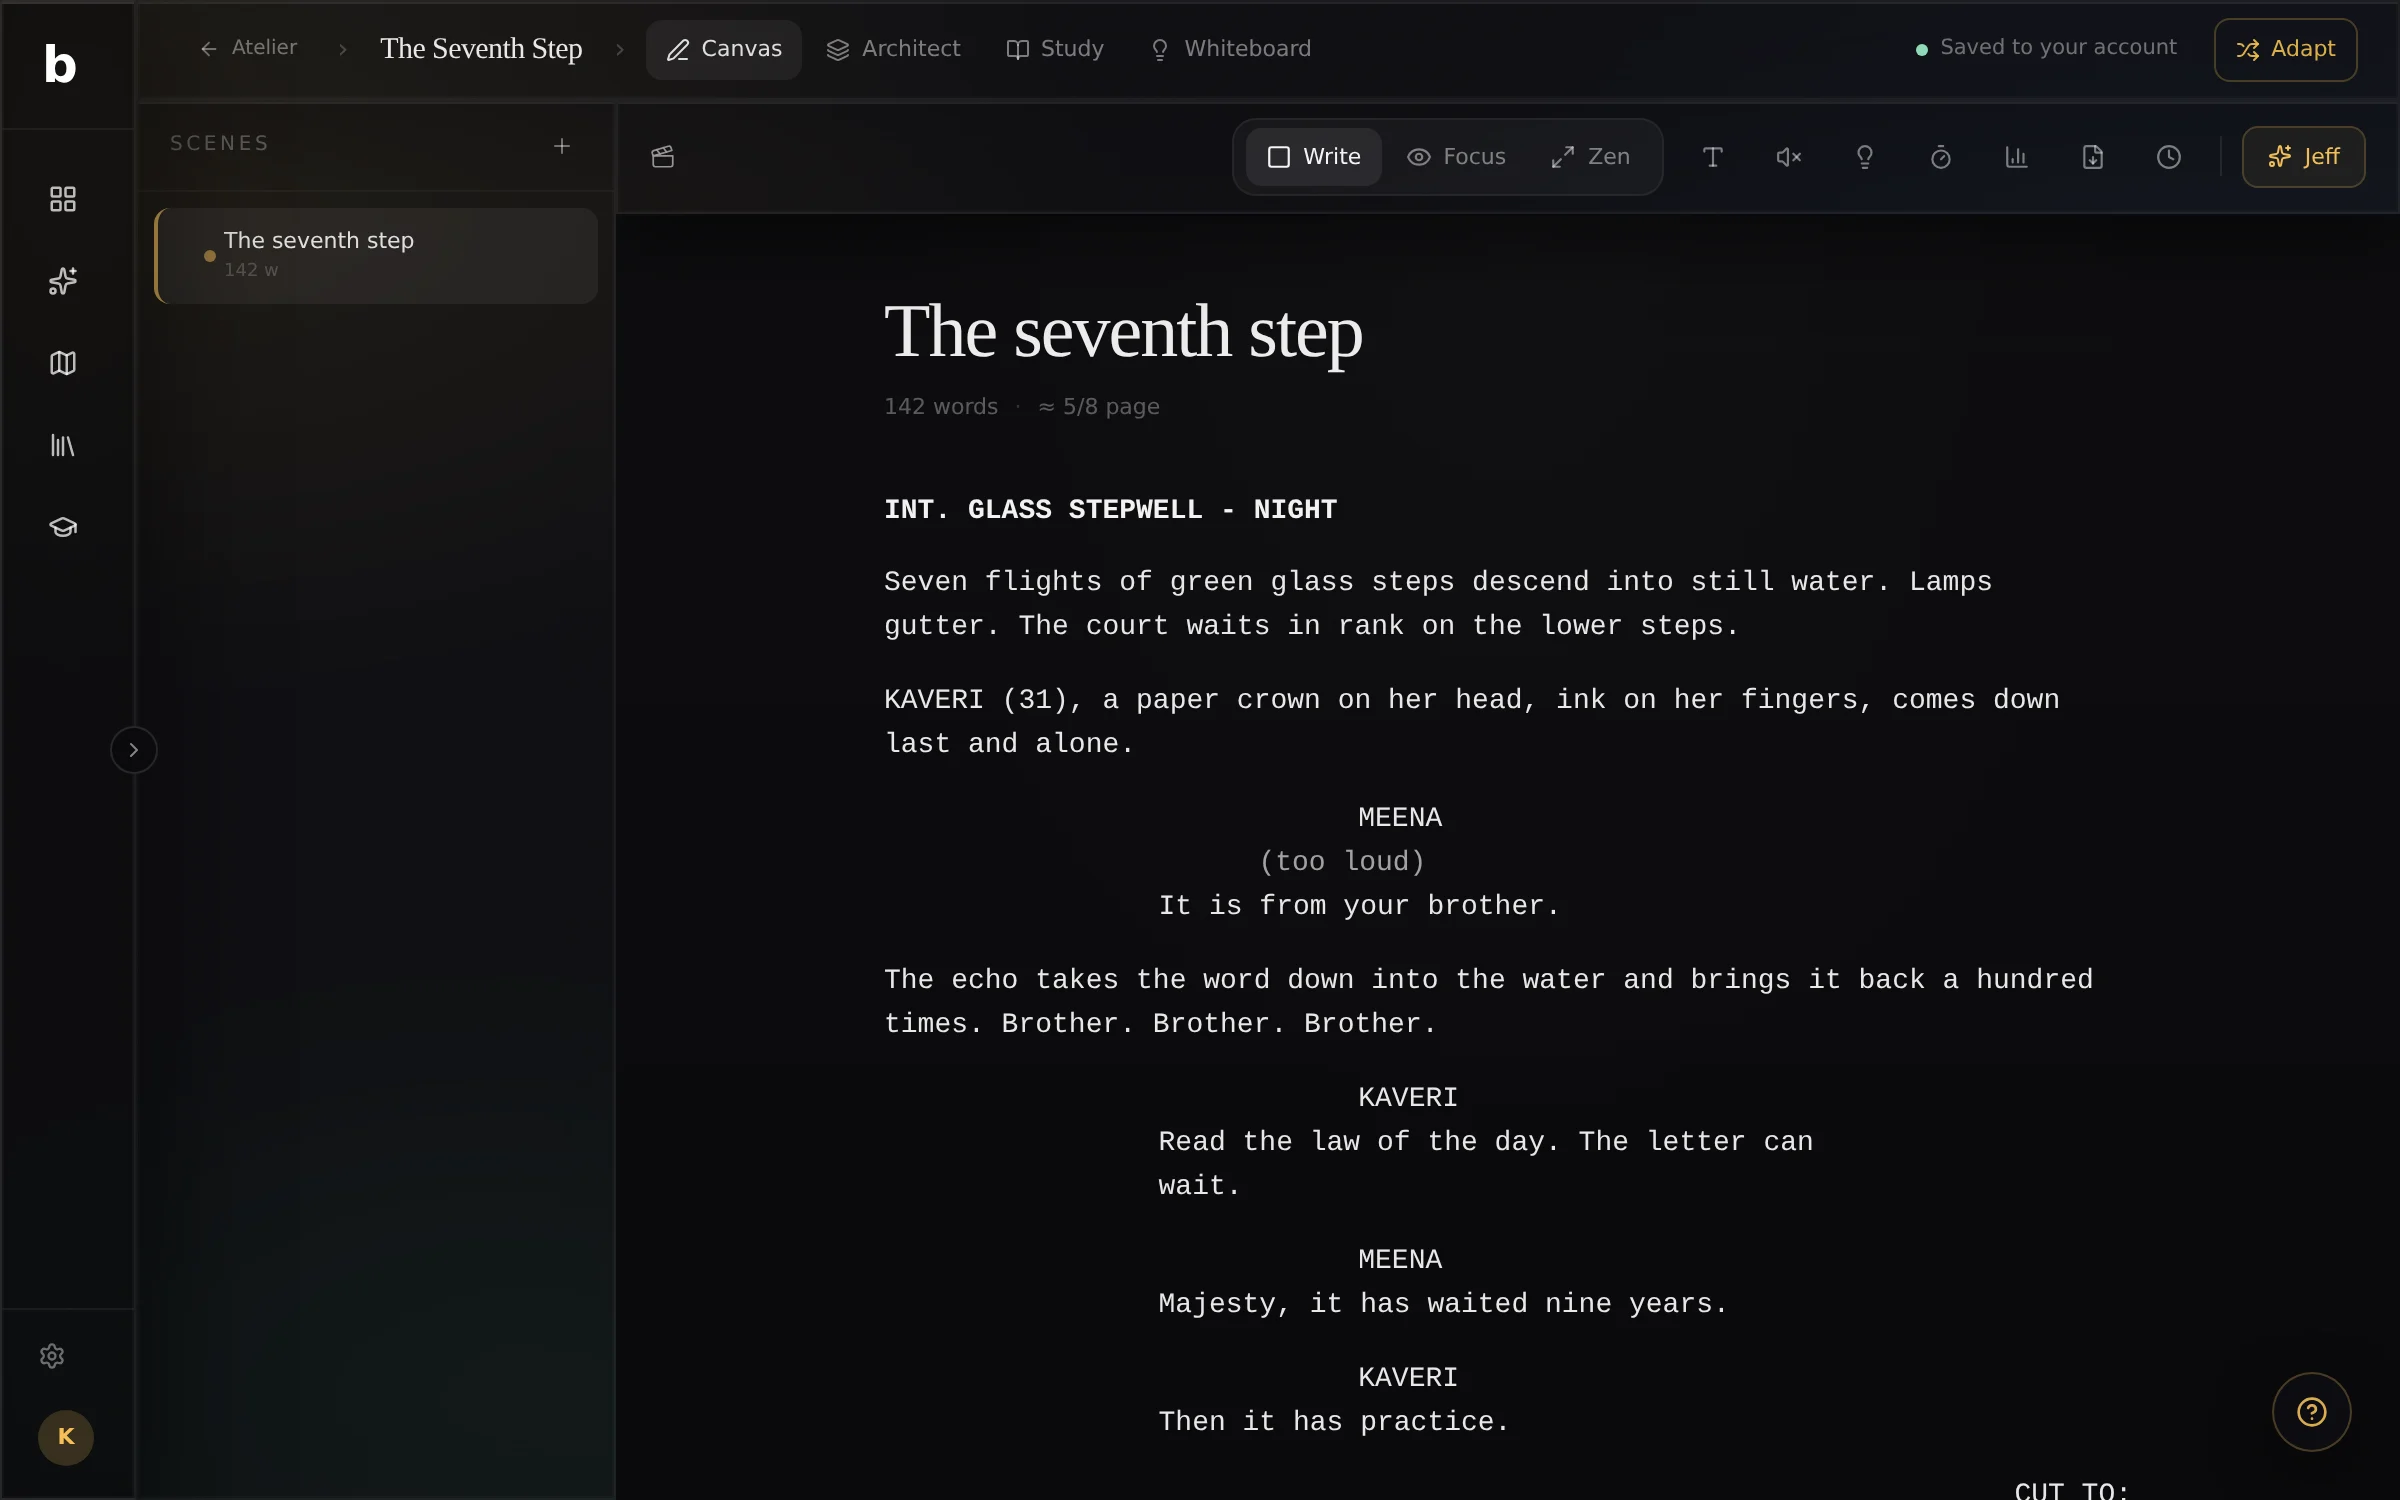2400x1500 pixels.
Task: Click the K user avatar
Action: (66, 1437)
